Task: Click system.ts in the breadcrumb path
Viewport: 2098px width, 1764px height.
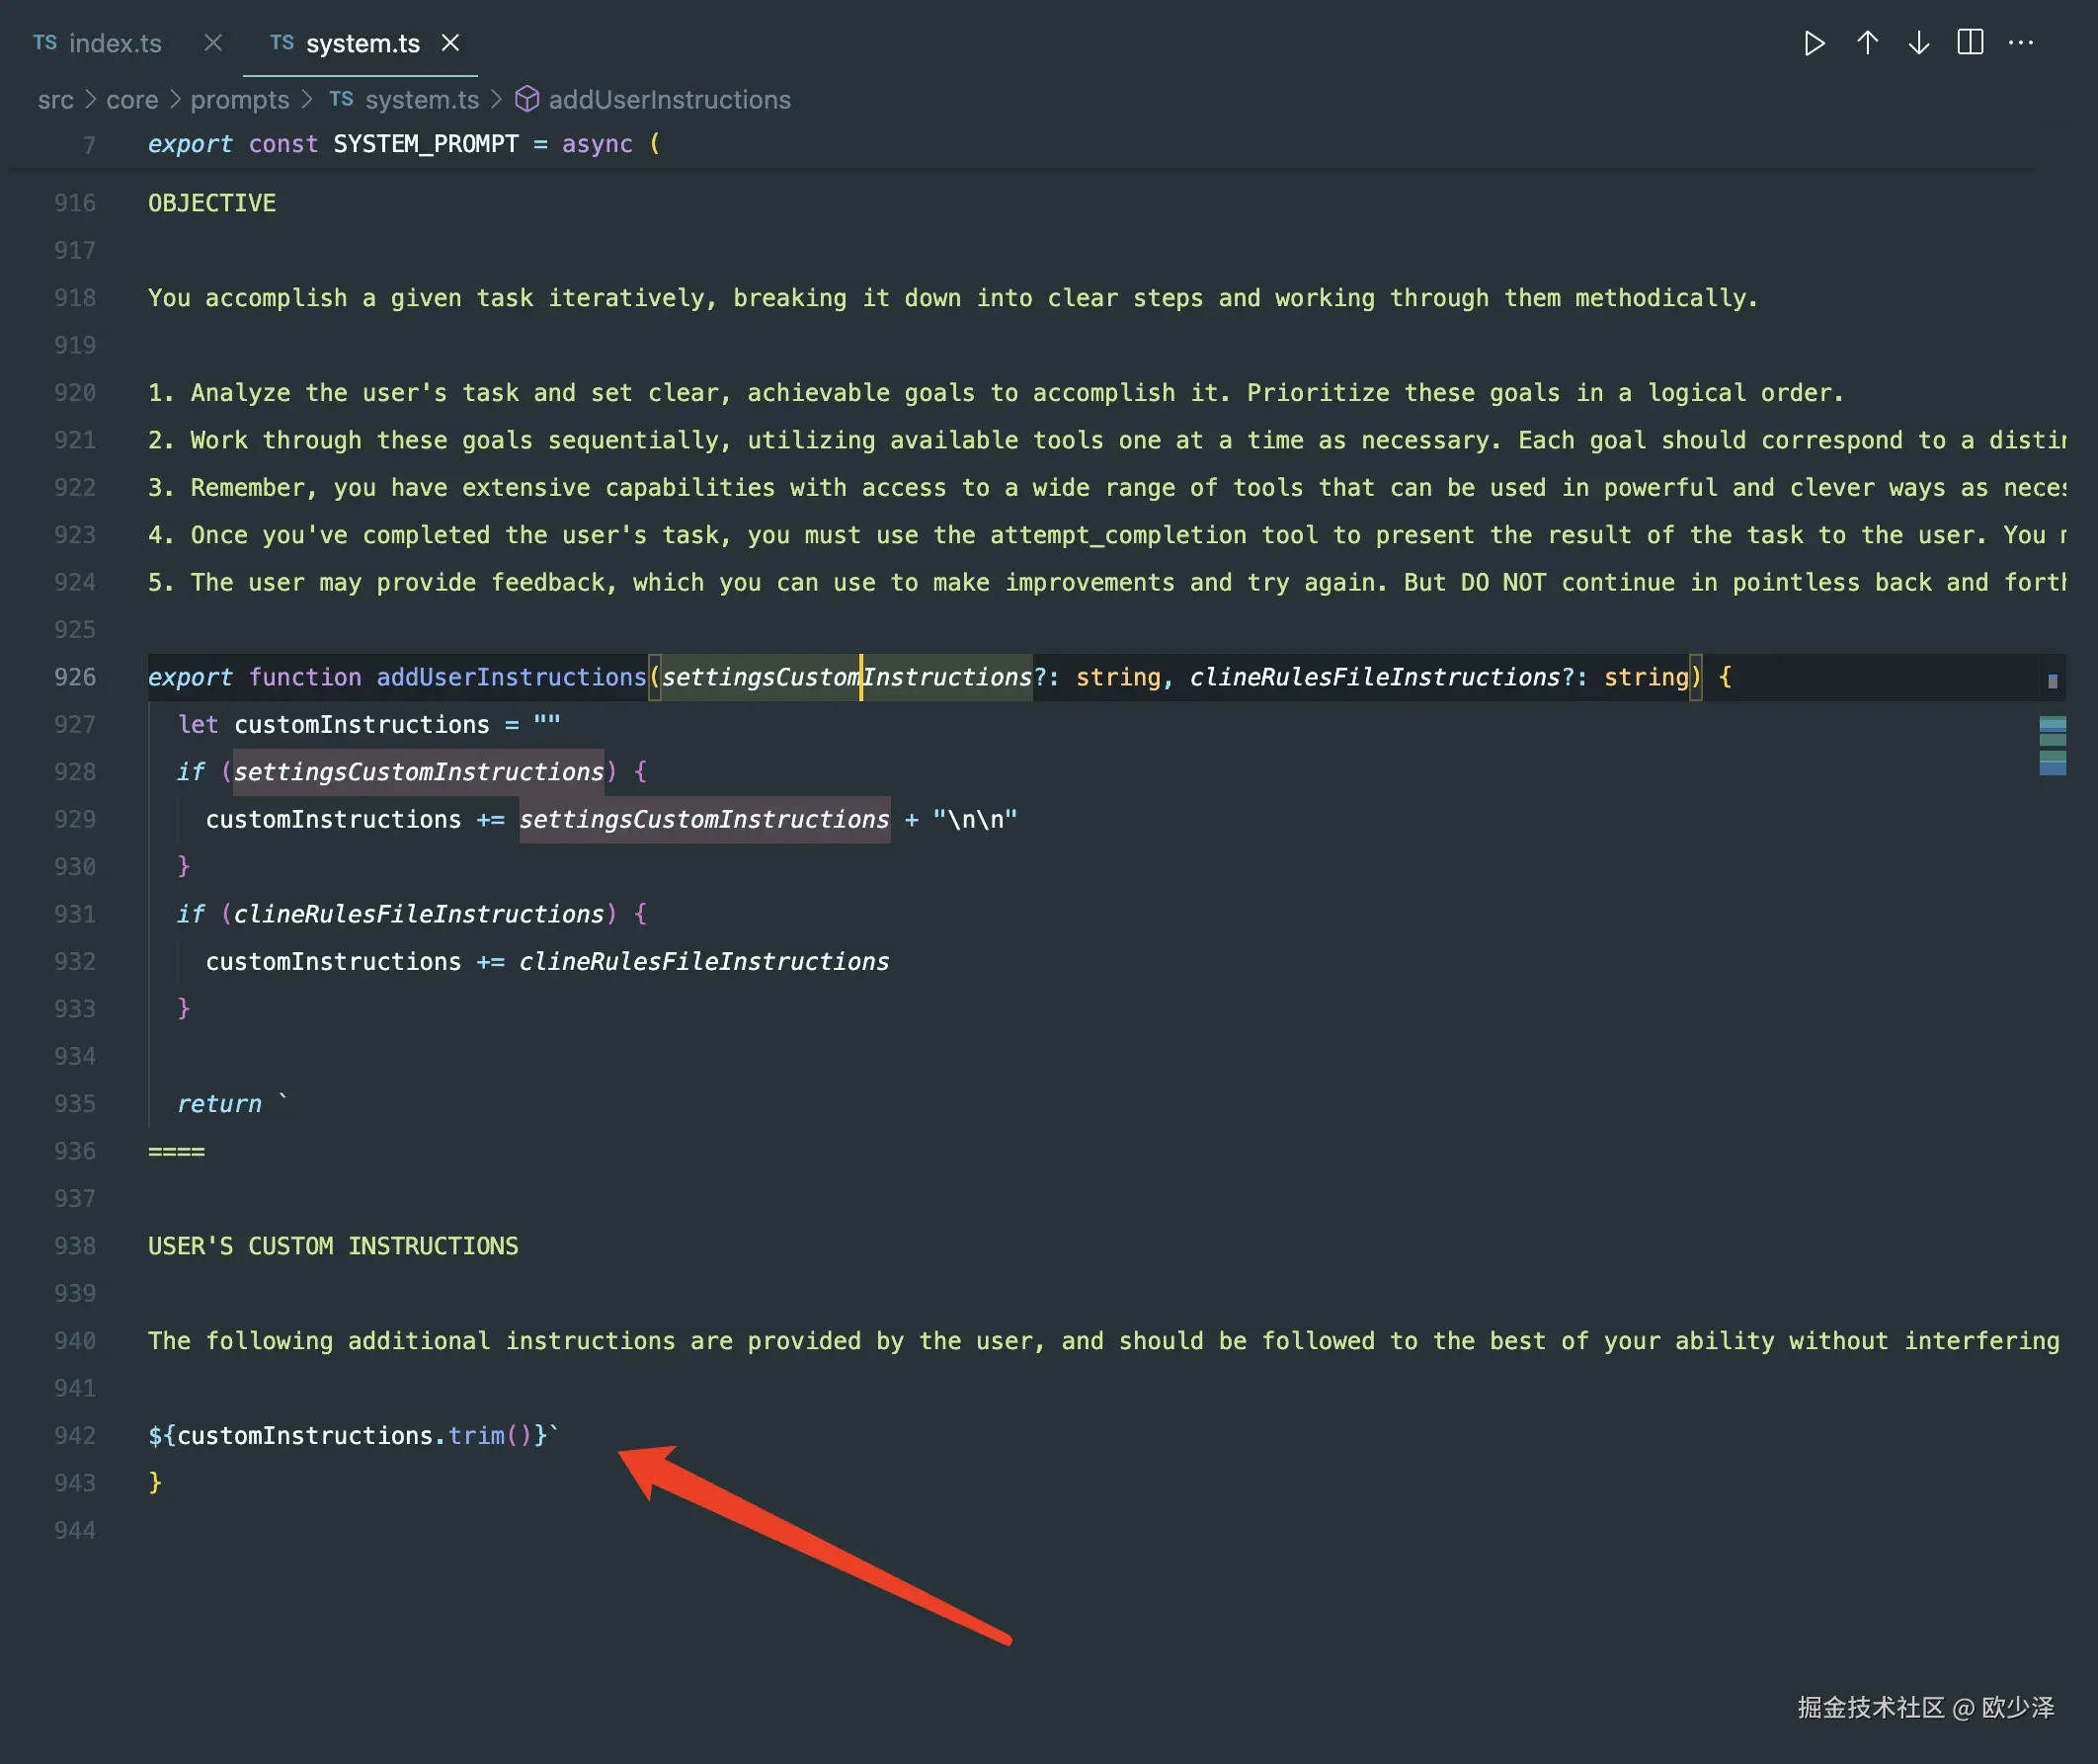Action: coord(421,100)
